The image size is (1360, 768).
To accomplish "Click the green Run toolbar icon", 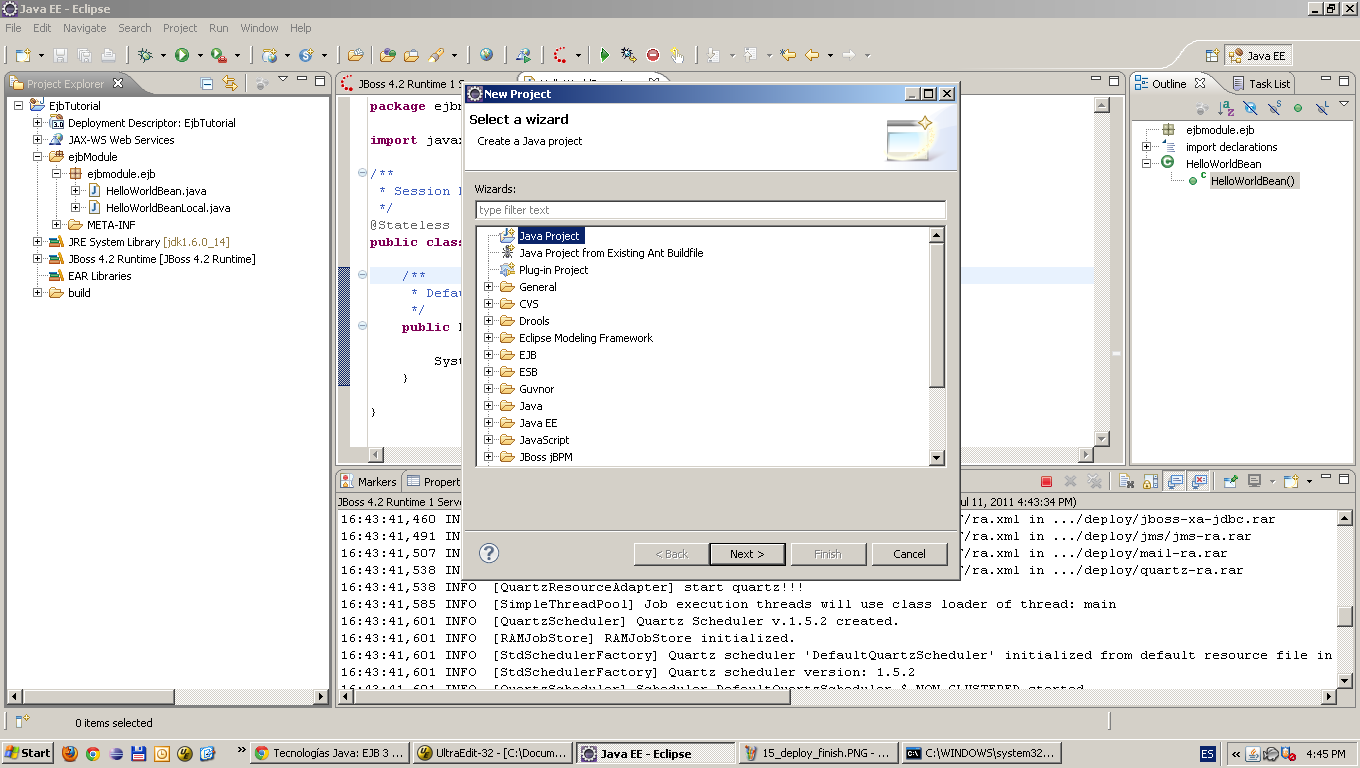I will pos(182,55).
